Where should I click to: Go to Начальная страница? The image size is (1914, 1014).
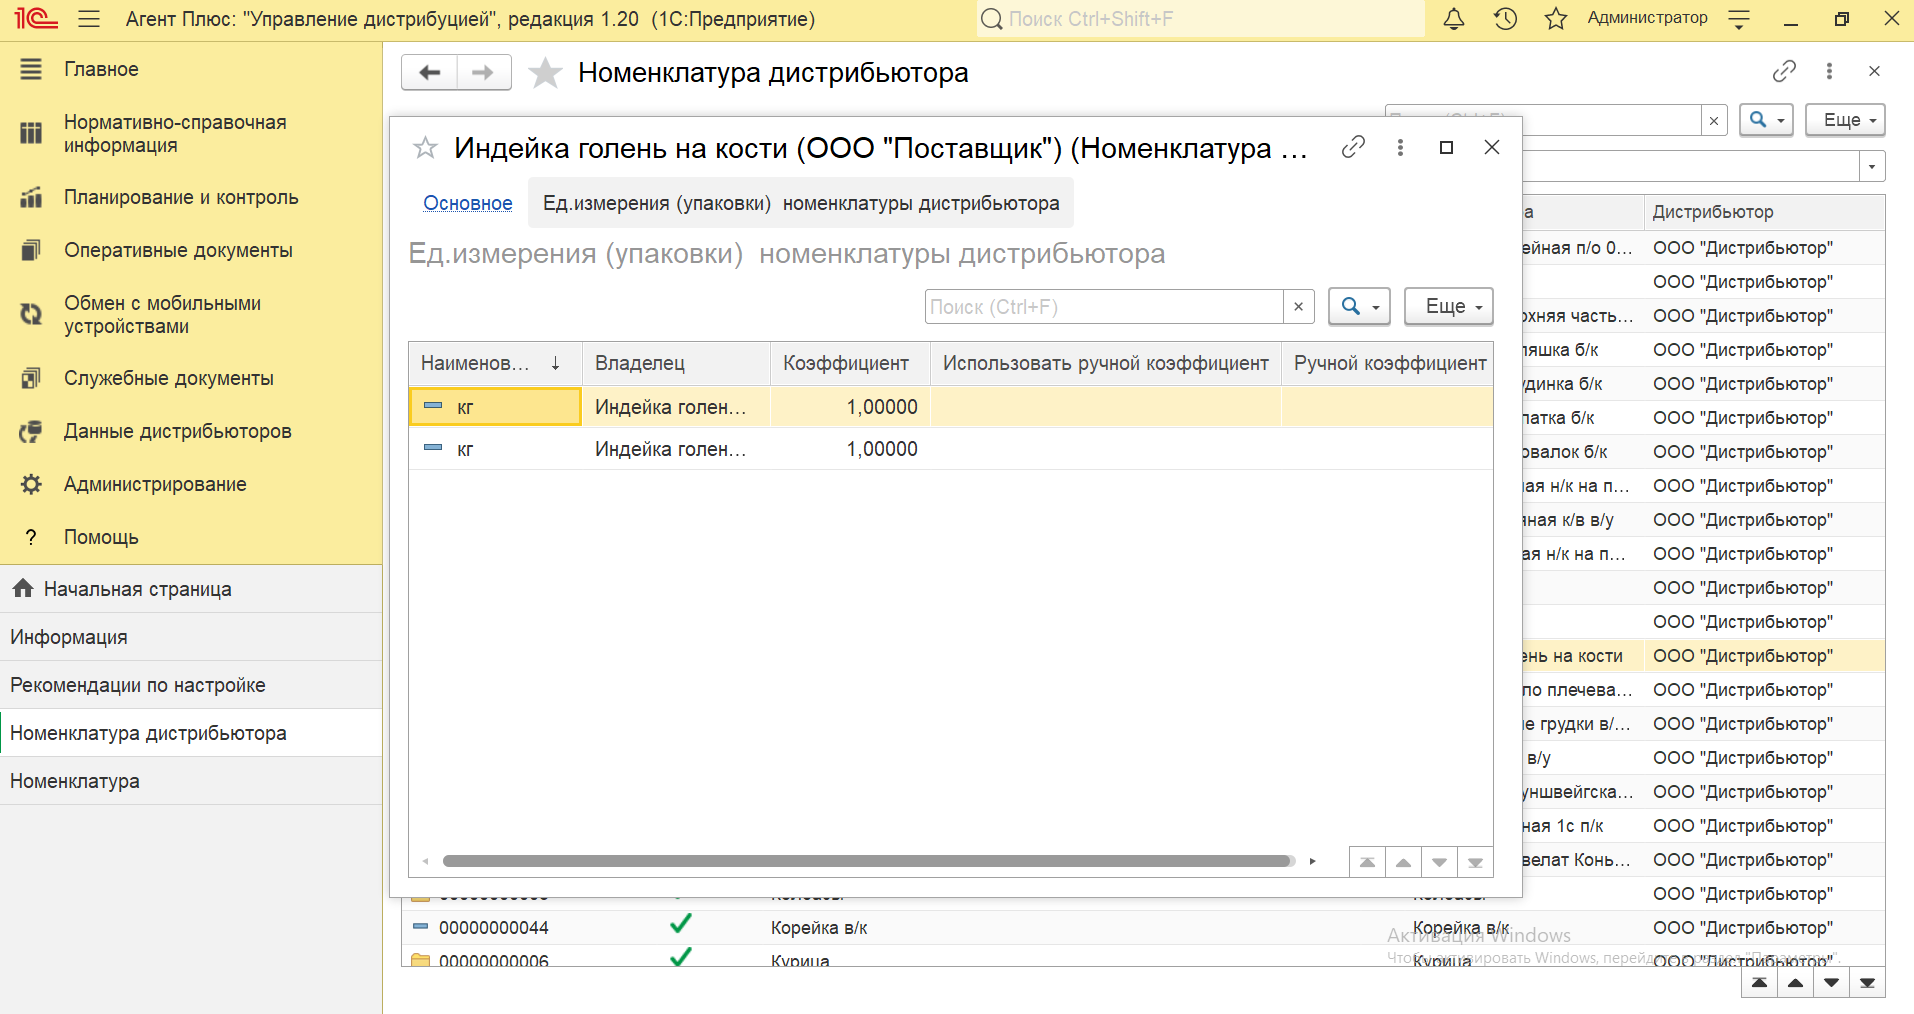(x=191, y=589)
